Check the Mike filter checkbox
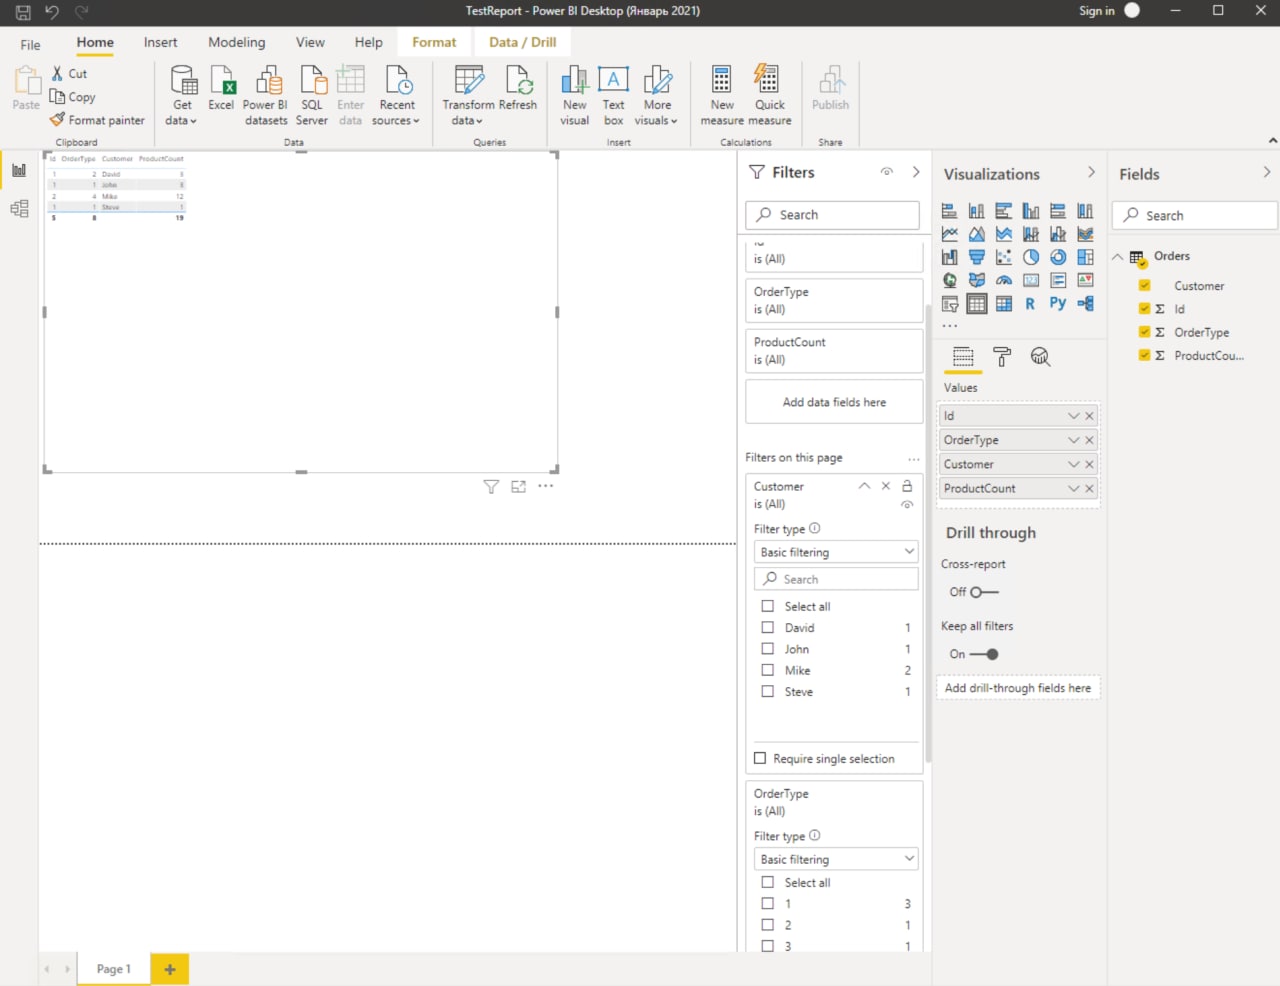 768,670
